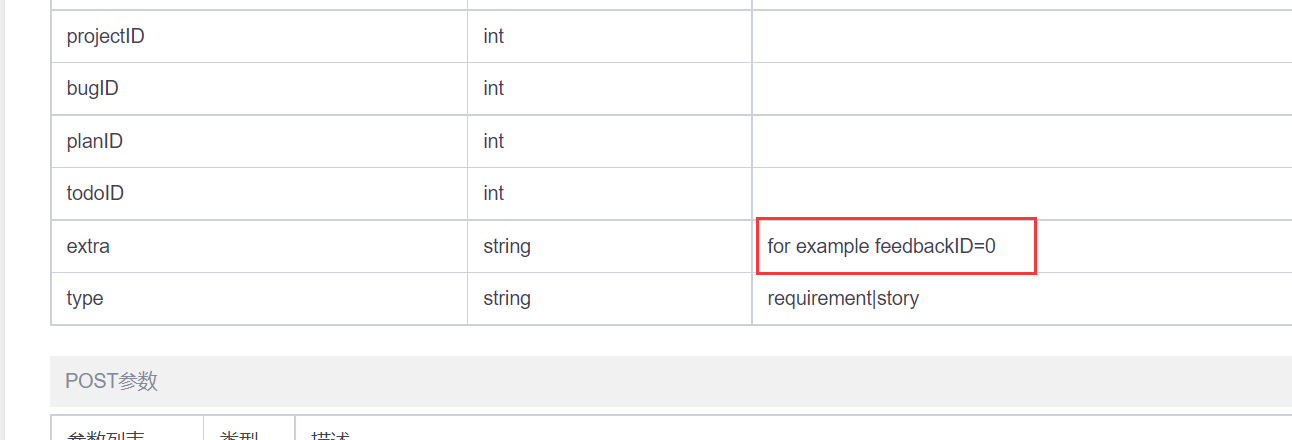Click the POST参数 section header
This screenshot has height=440, width=1292.
pos(111,381)
